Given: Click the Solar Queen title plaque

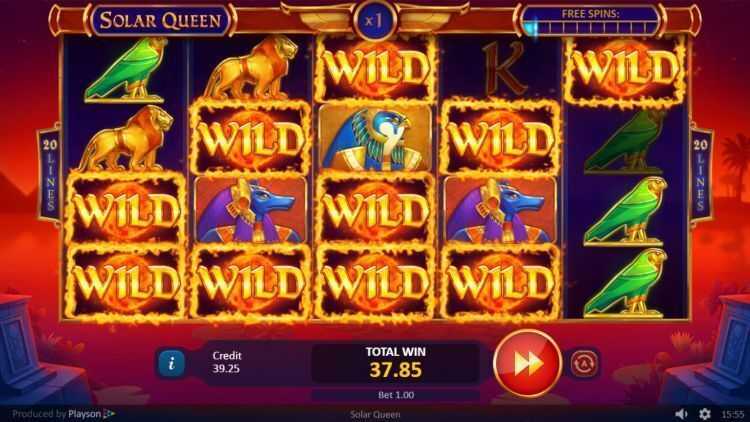Looking at the screenshot, I should click(x=161, y=21).
